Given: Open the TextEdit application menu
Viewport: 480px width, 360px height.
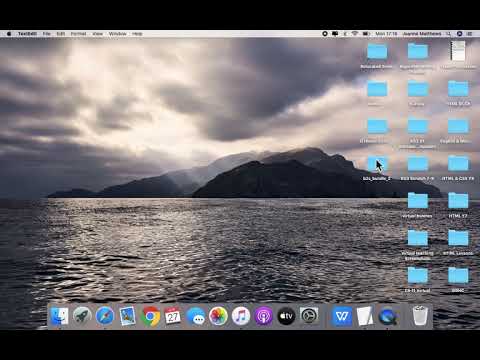Looking at the screenshot, I should coord(27,34).
